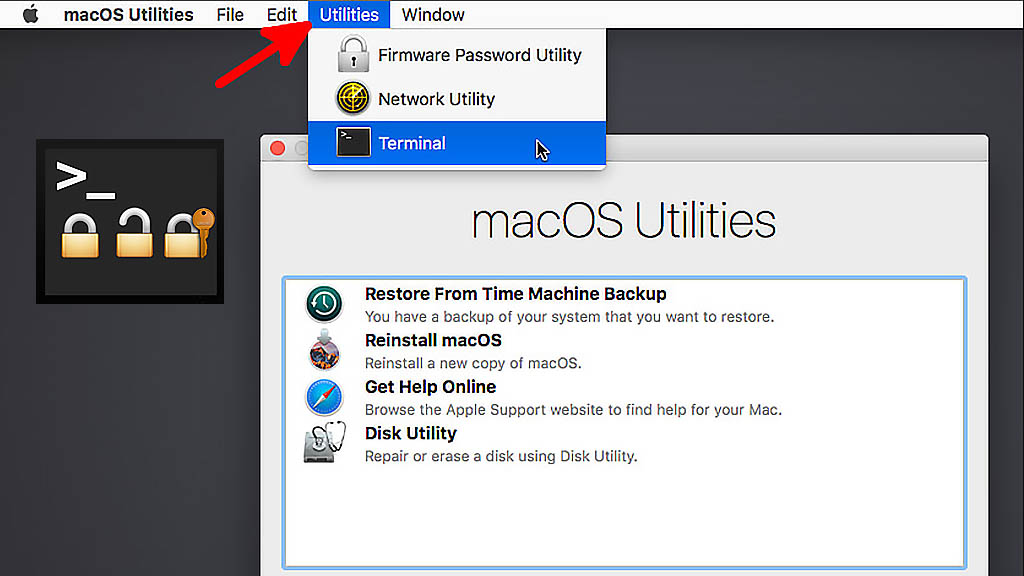Open the Apple logo menu
The image size is (1024, 576).
click(x=31, y=14)
